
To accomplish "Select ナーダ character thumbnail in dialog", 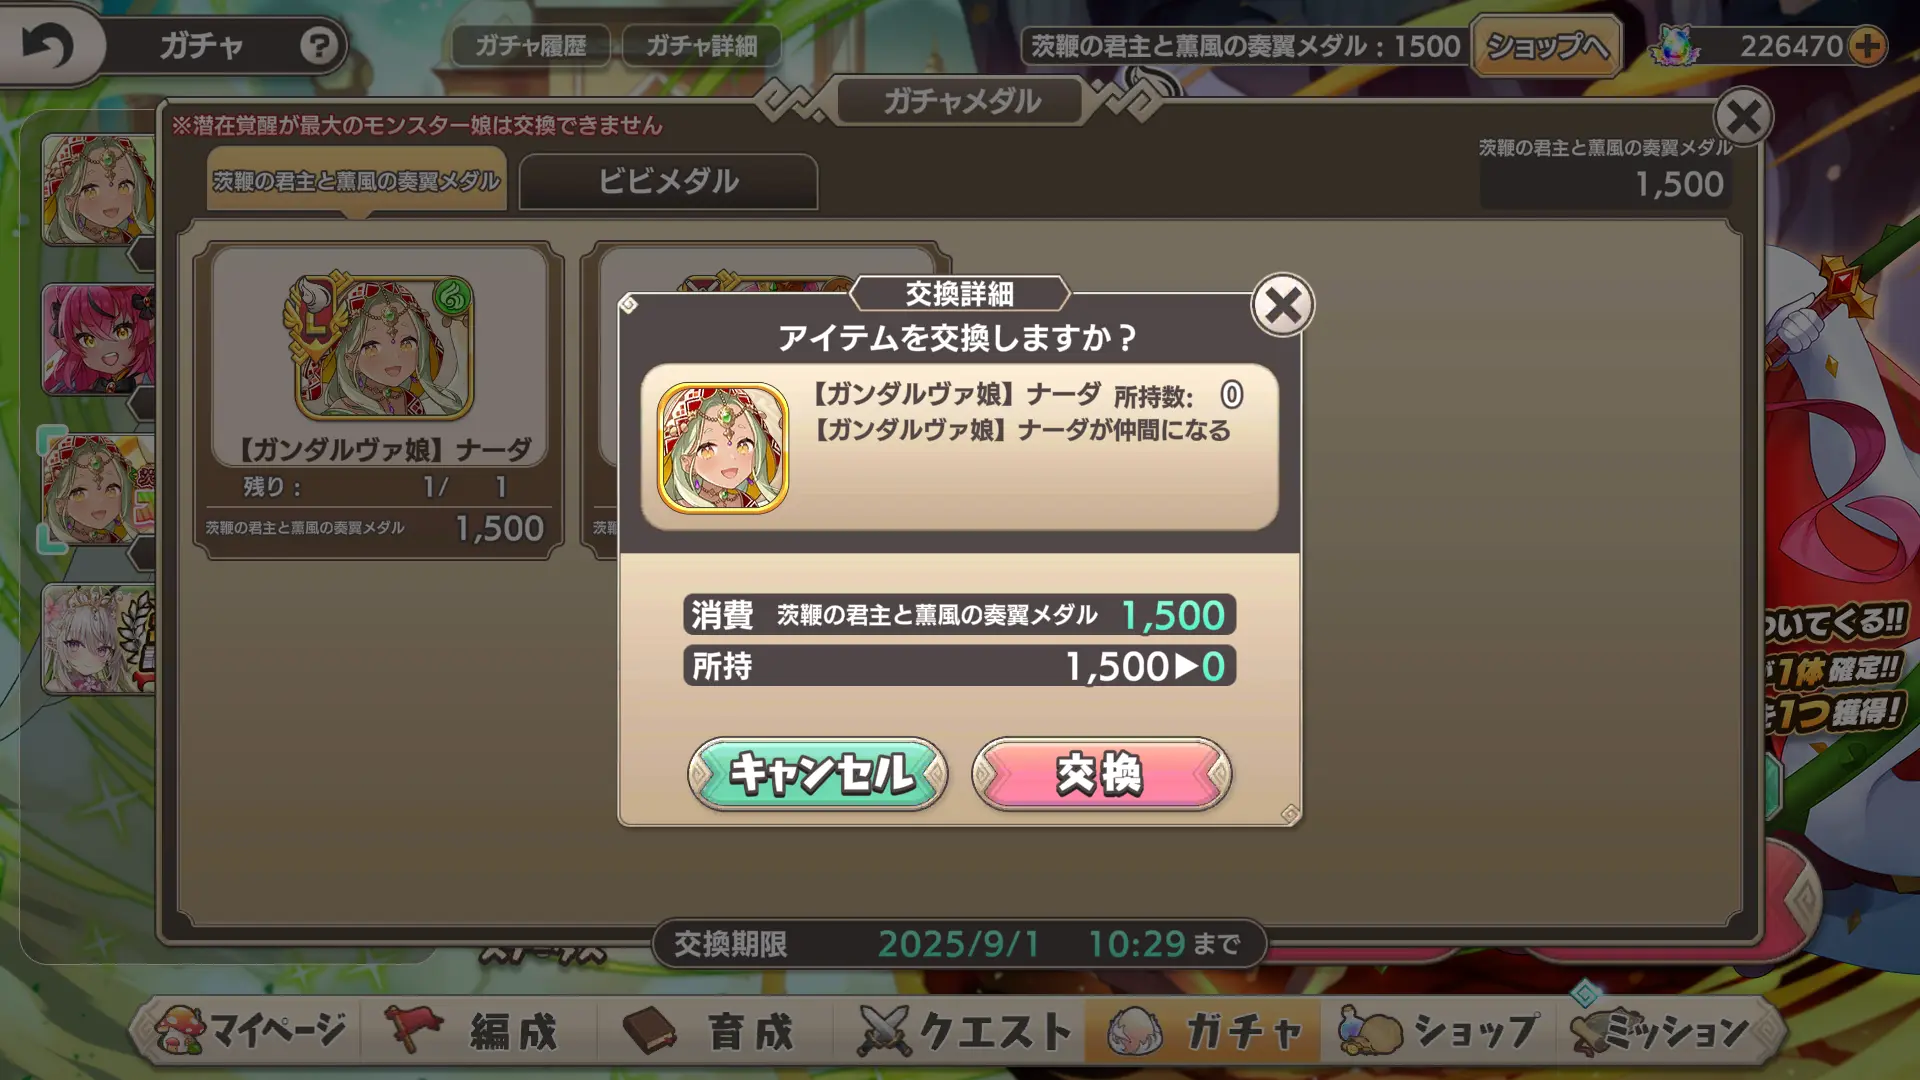I will [723, 448].
